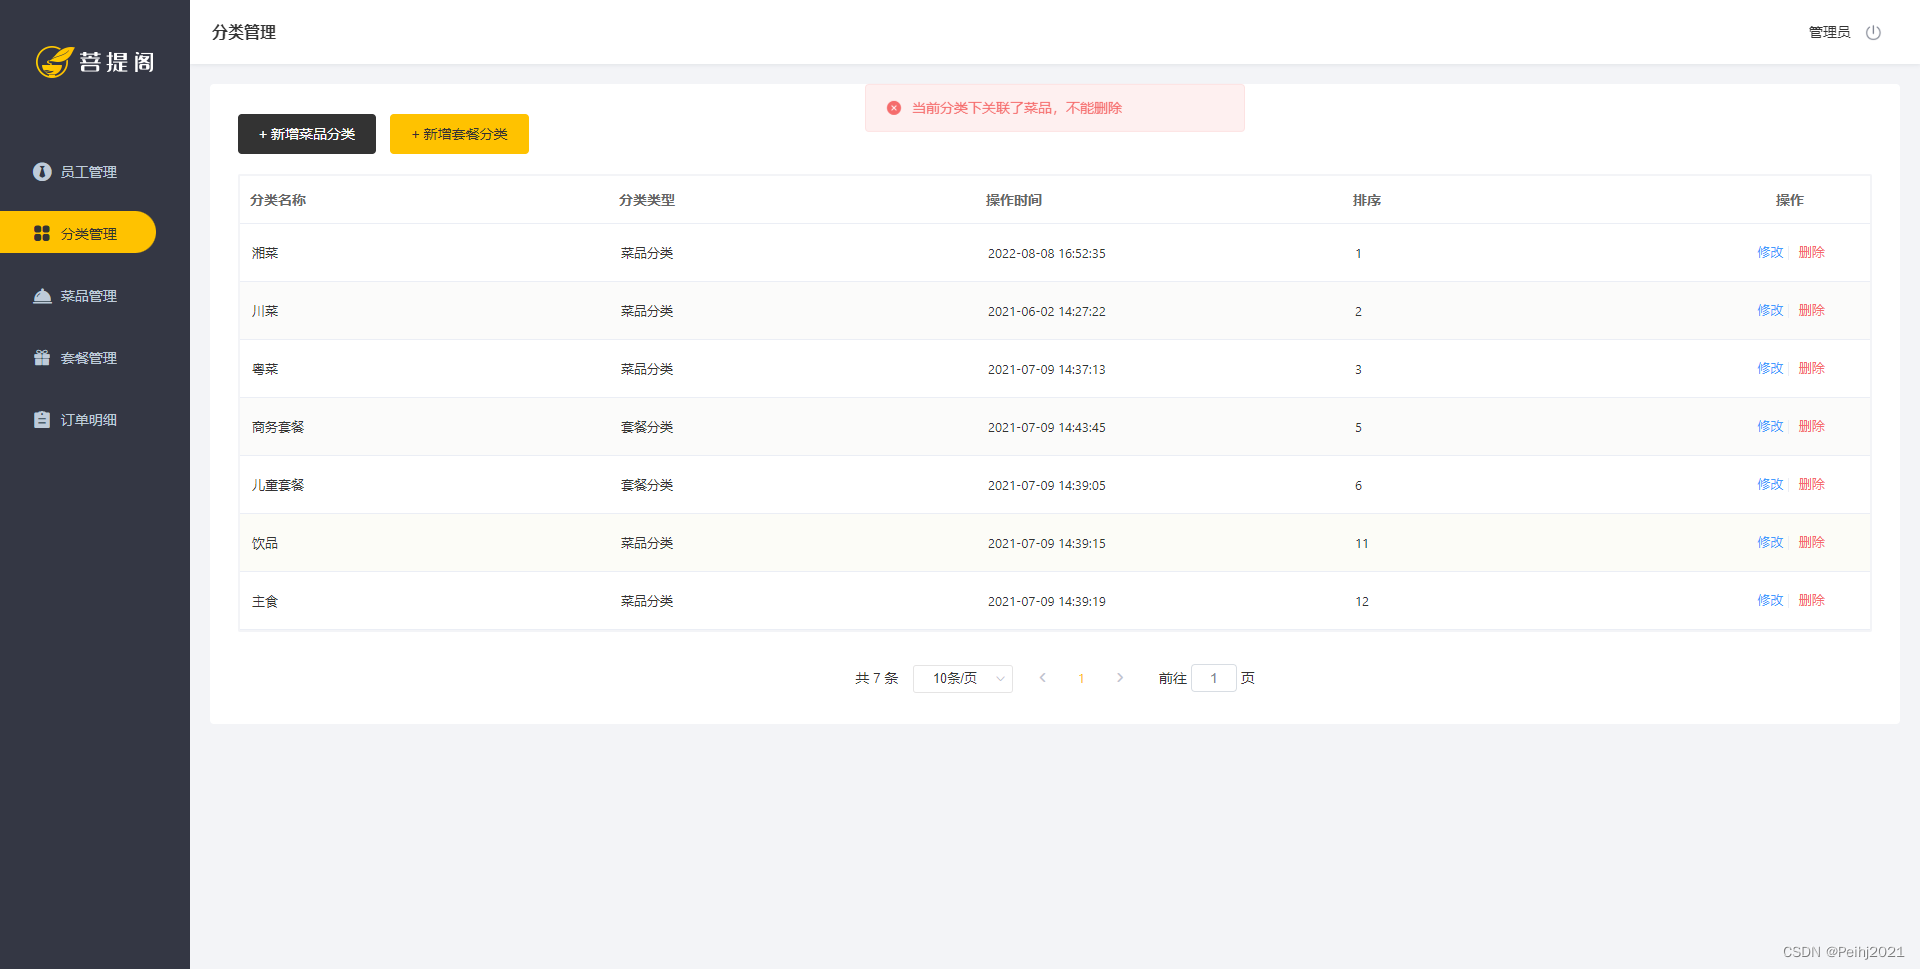Viewport: 1920px width, 969px height.
Task: Click the 川菜 name cell
Action: point(265,311)
